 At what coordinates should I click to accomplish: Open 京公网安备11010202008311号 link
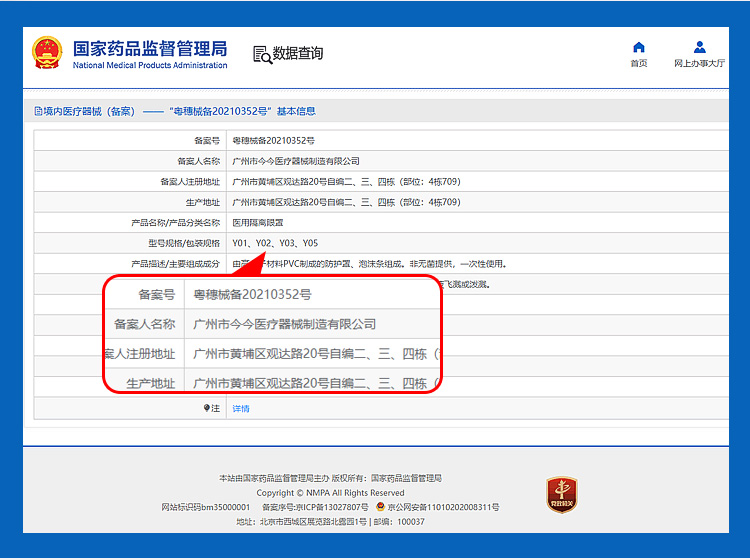tap(443, 507)
